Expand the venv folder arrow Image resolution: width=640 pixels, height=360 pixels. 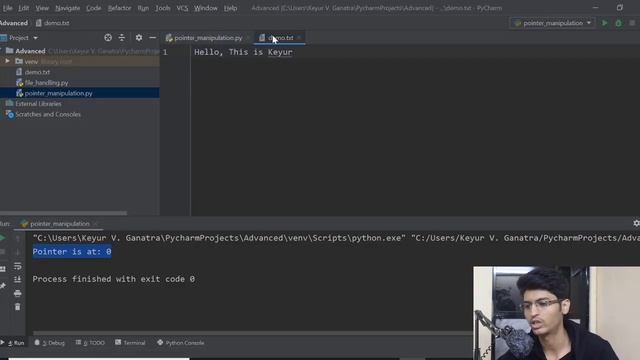coord(7,61)
